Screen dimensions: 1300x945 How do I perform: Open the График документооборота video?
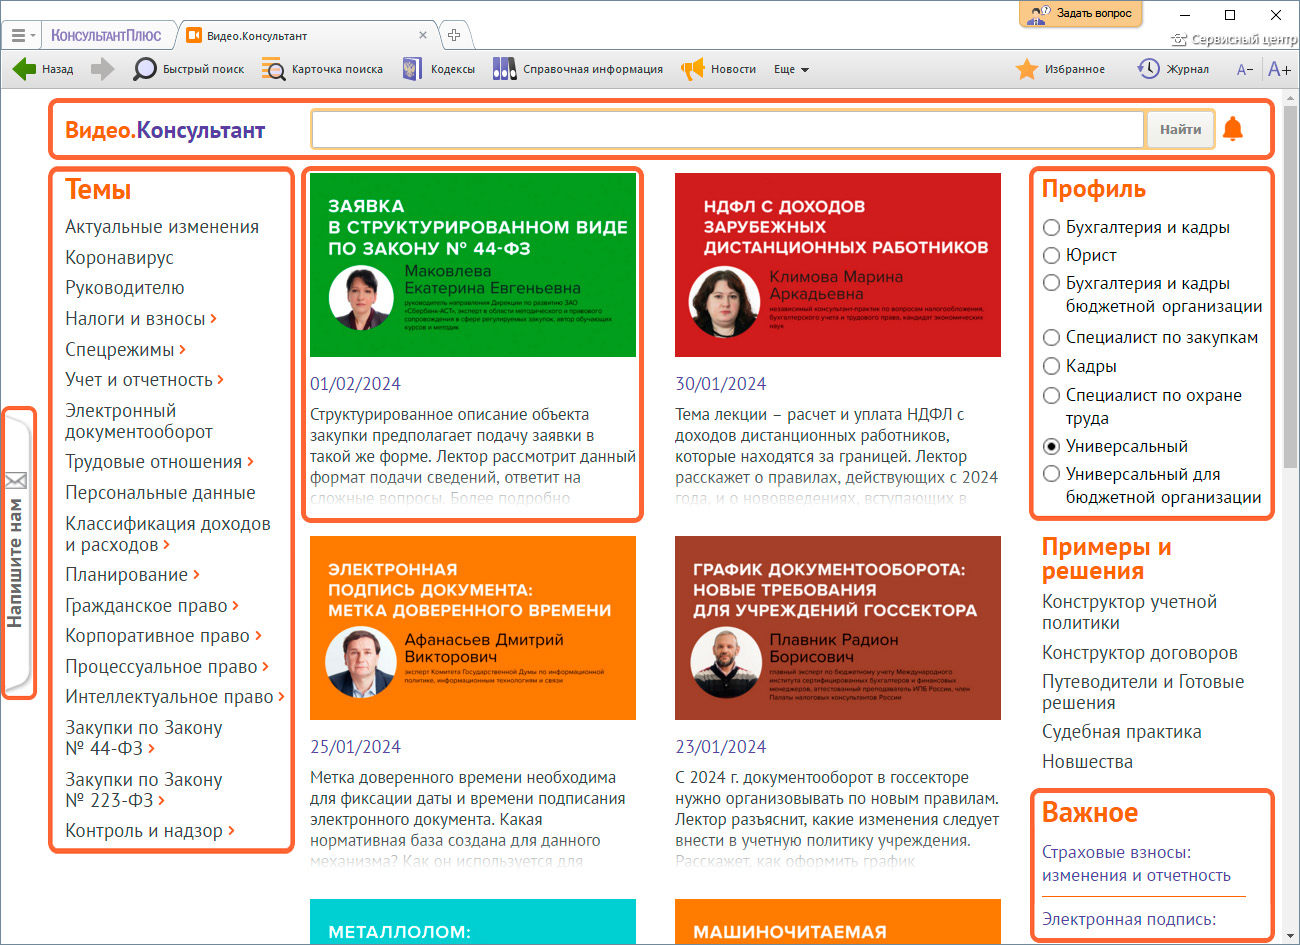[x=838, y=628]
